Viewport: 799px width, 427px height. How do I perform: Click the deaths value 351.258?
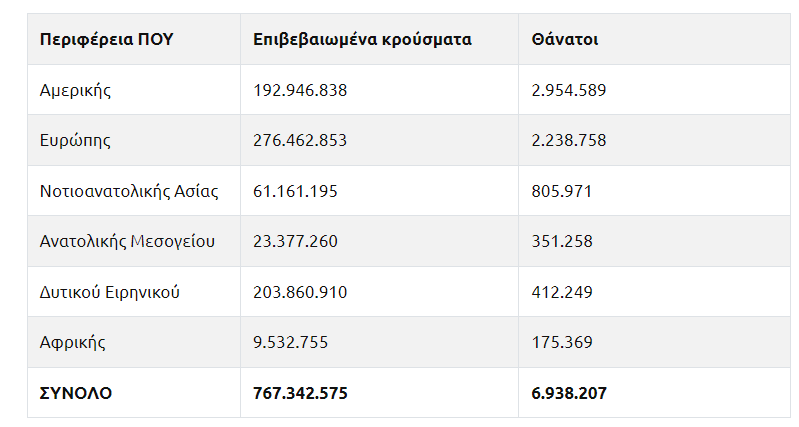[562, 241]
